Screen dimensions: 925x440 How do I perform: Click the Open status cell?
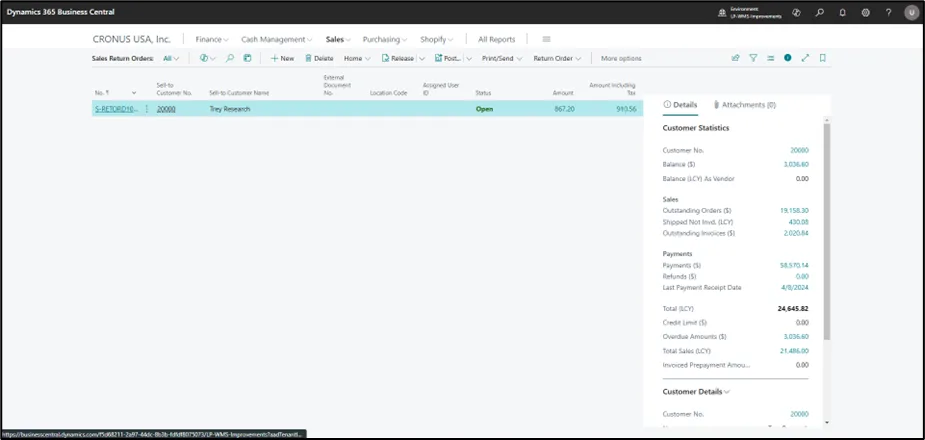(x=484, y=109)
